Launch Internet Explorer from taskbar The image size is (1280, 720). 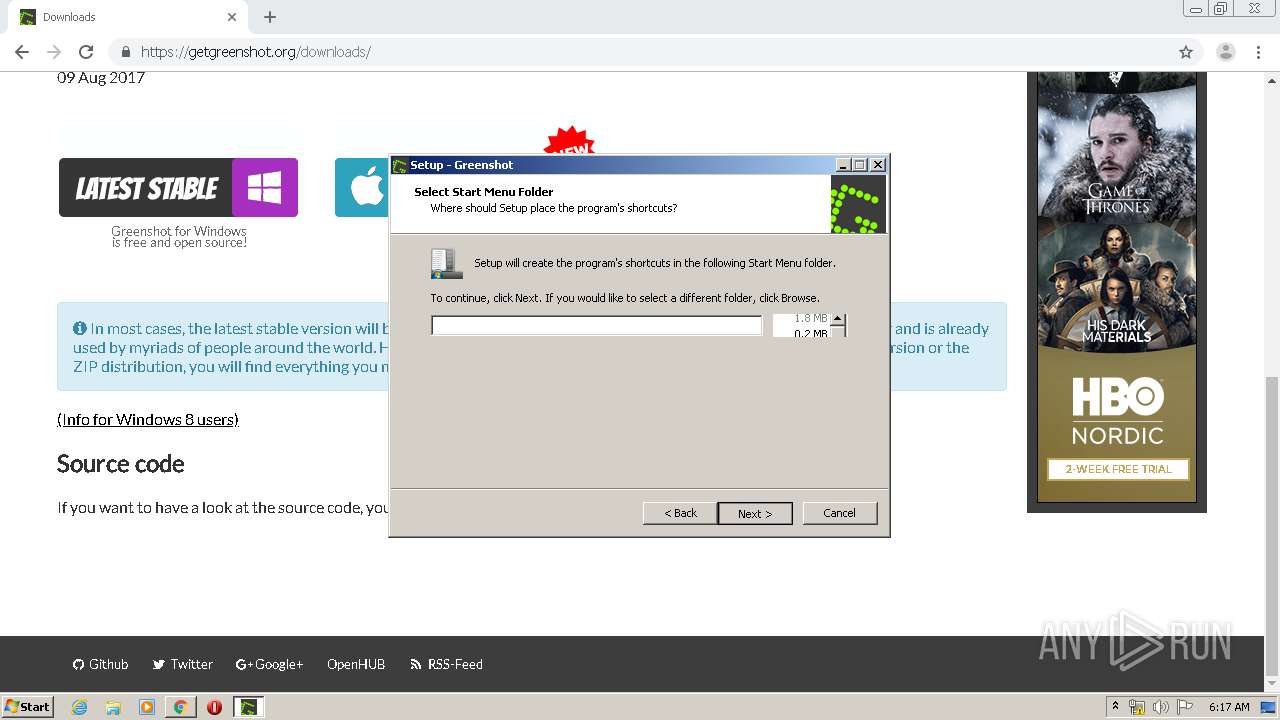(x=80, y=707)
